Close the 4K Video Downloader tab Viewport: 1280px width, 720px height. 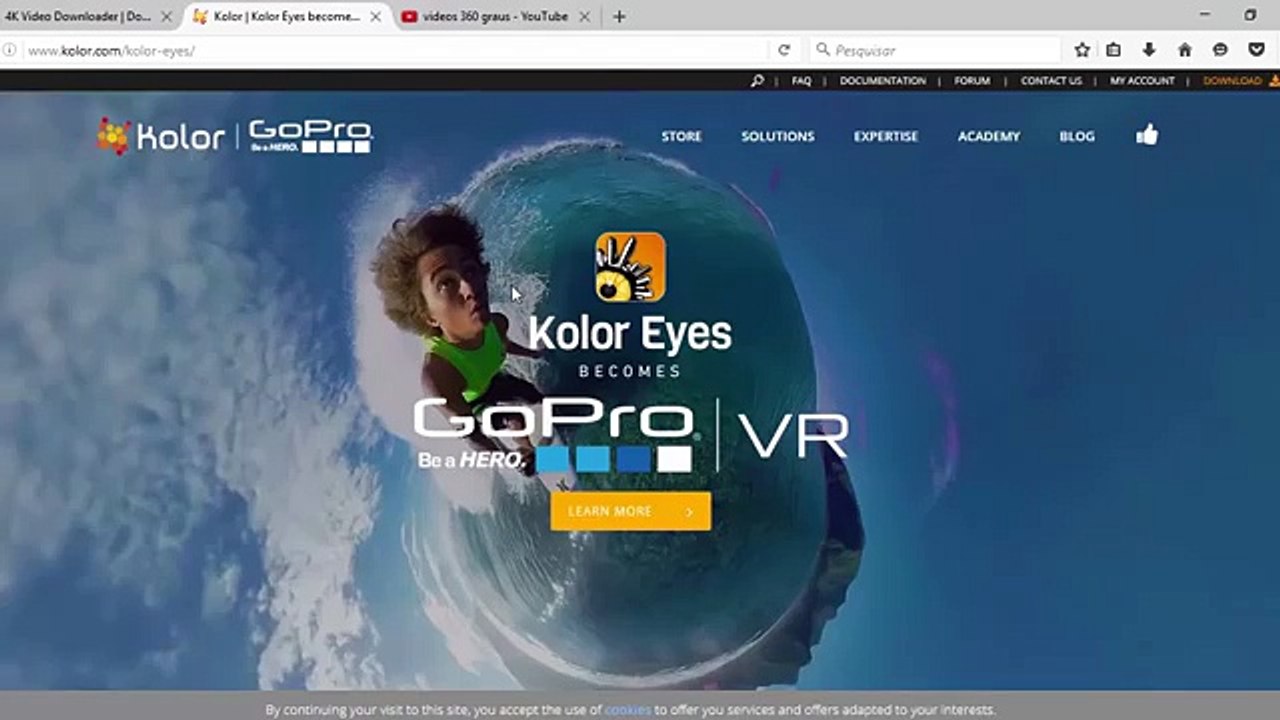[x=167, y=17]
